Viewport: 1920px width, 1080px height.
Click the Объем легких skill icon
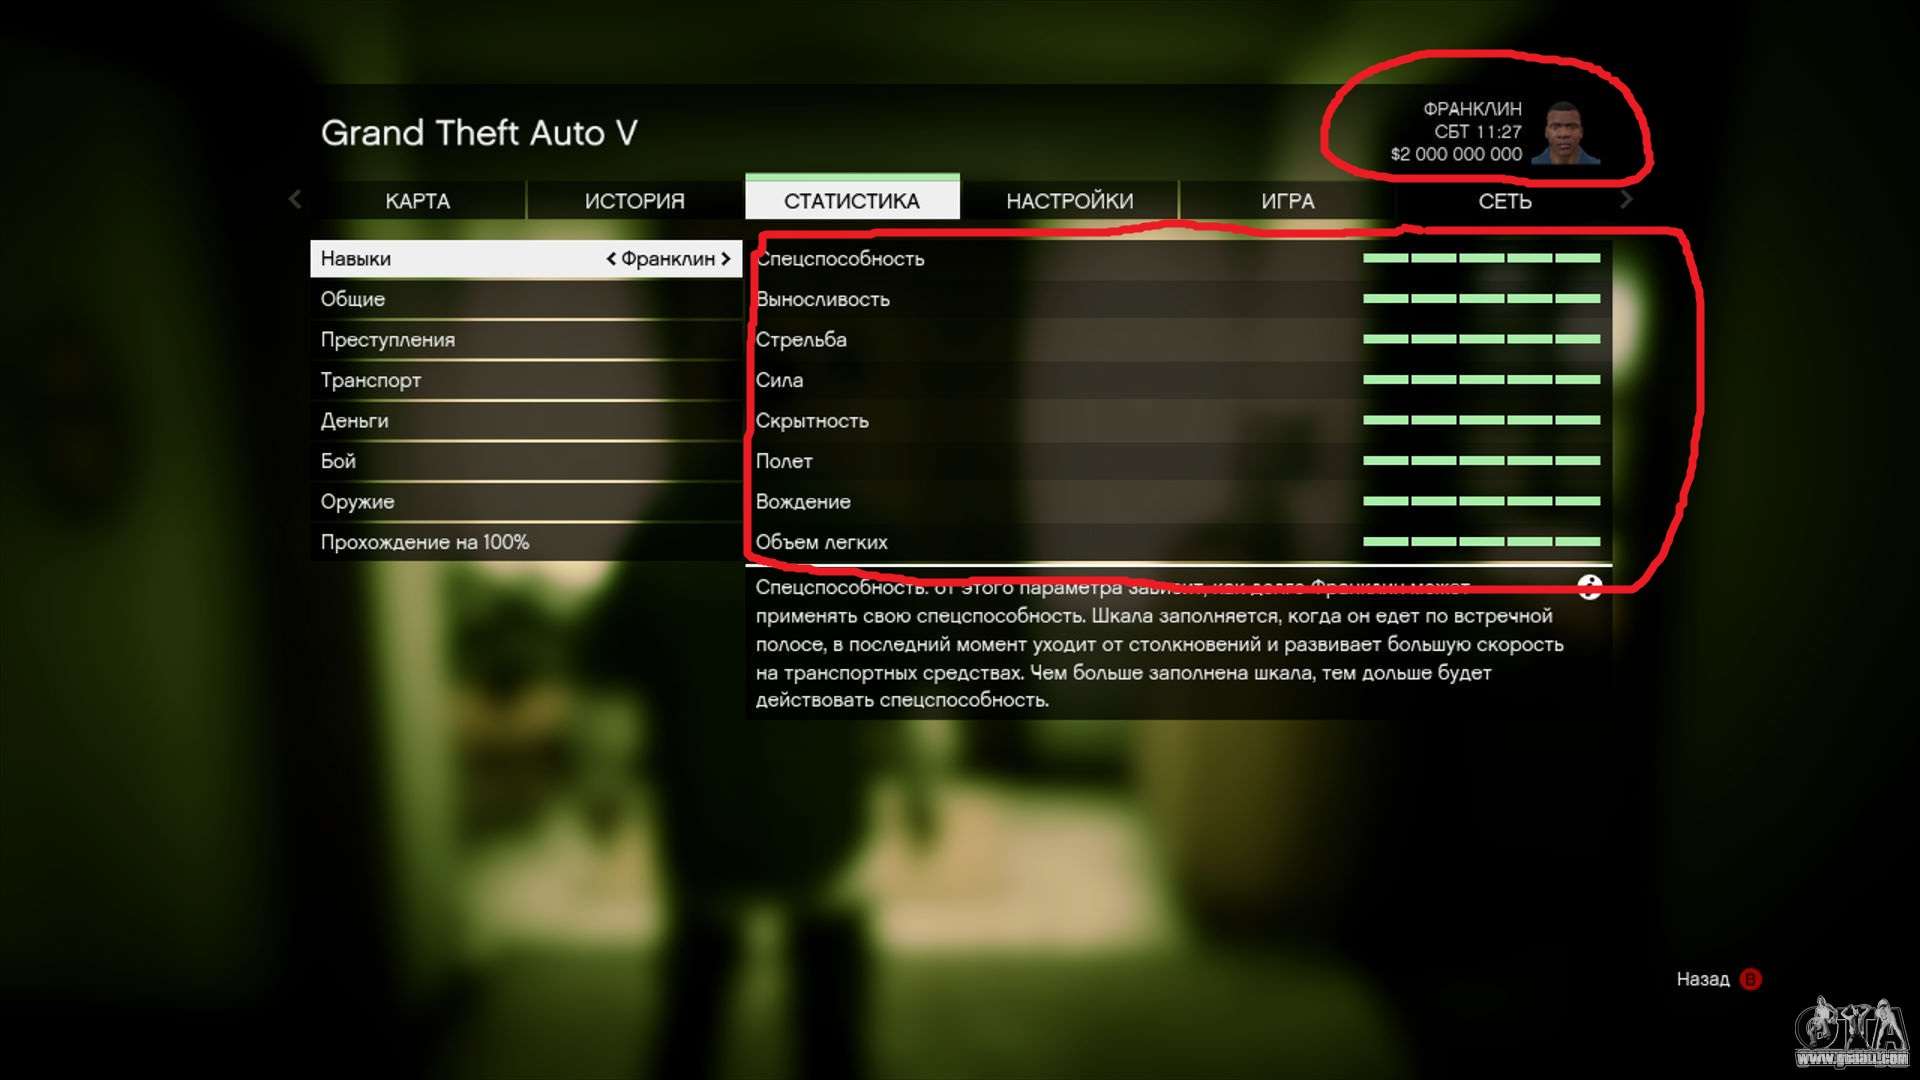tap(822, 541)
